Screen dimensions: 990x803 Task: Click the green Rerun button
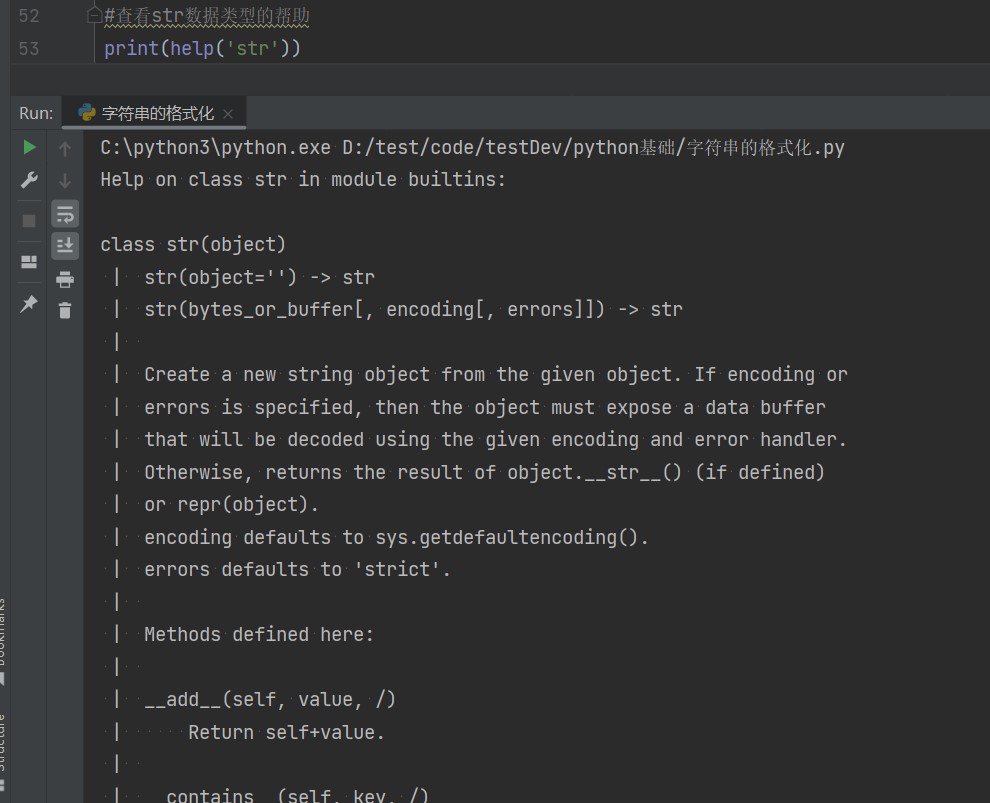tap(29, 148)
